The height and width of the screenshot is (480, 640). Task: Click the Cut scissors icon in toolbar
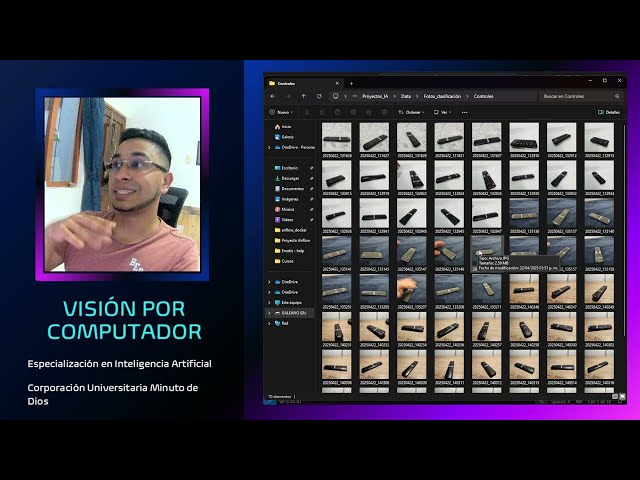307,112
